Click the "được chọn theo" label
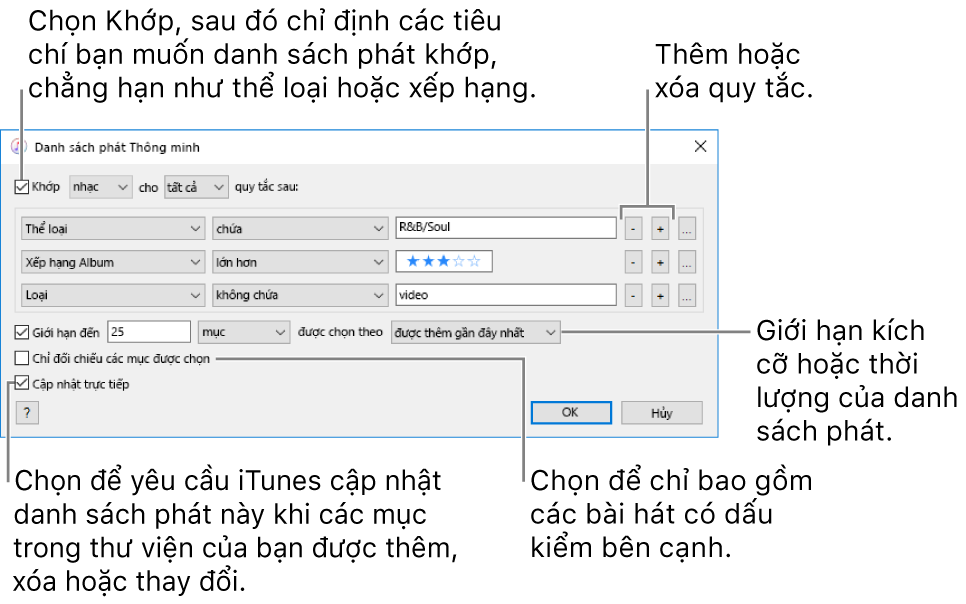 pyautogui.click(x=340, y=332)
